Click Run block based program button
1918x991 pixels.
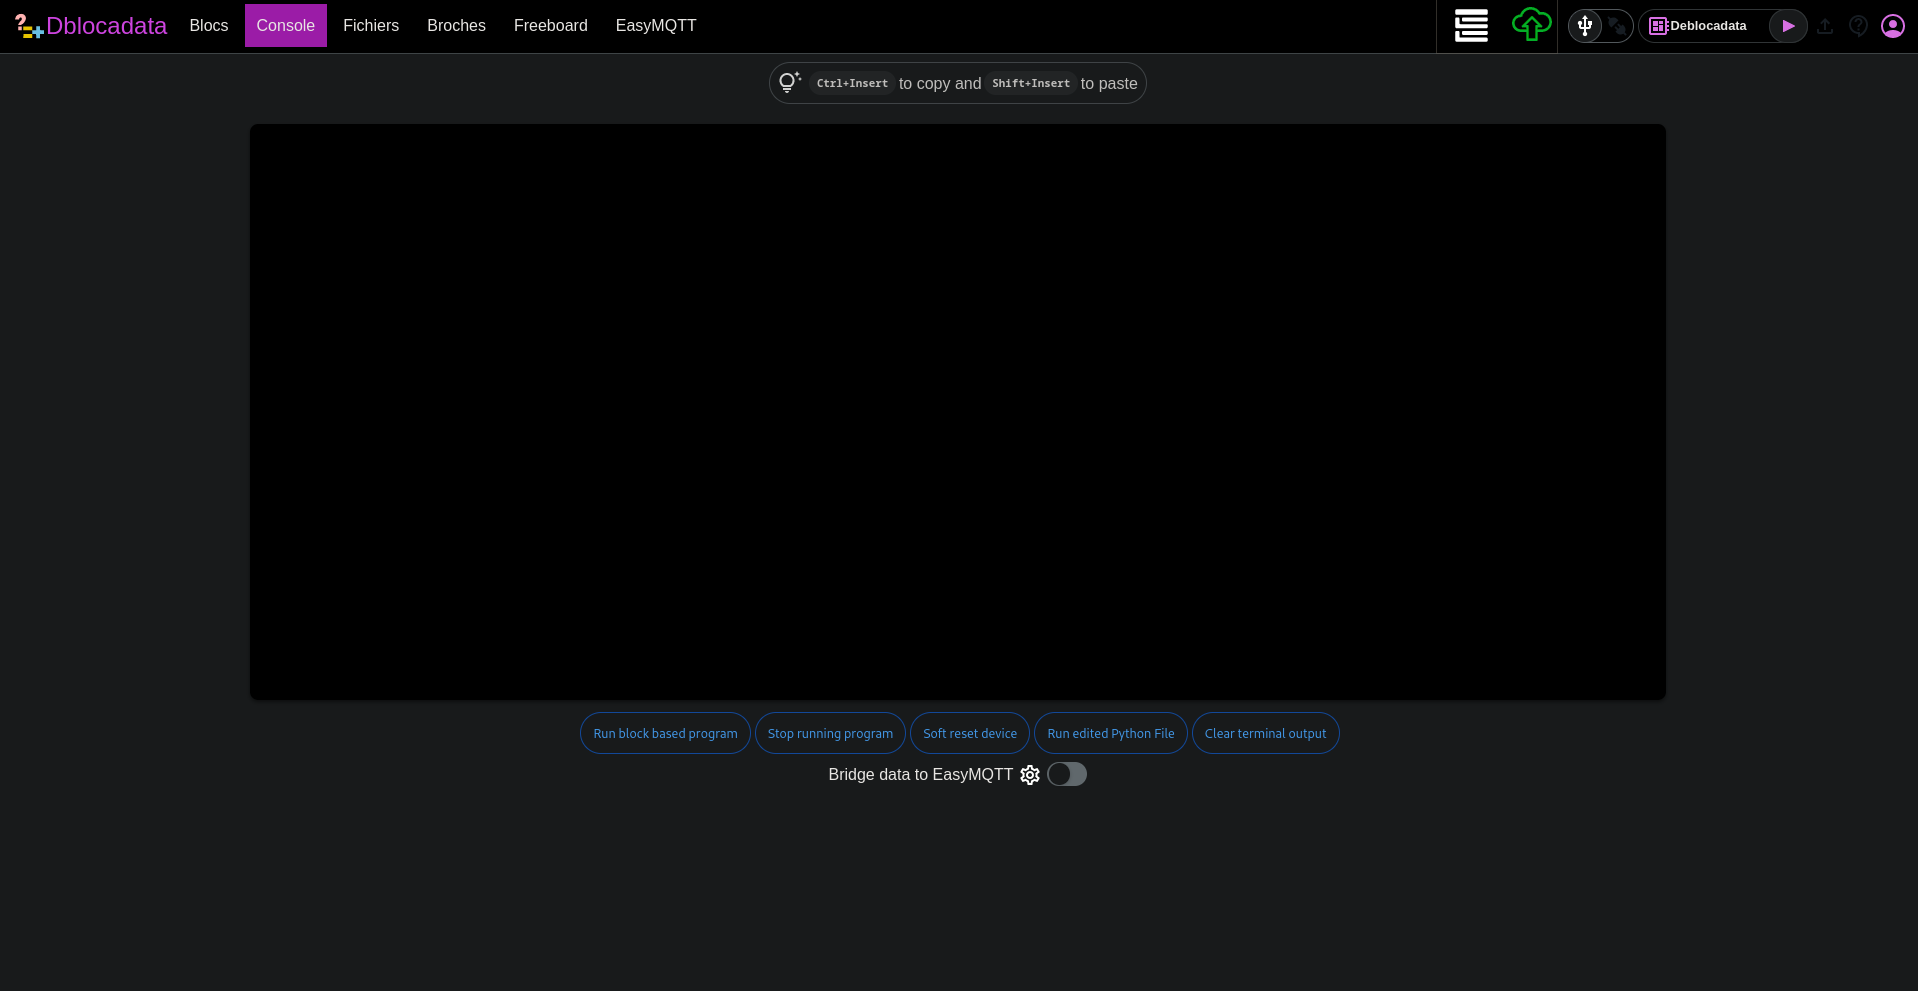tap(665, 733)
